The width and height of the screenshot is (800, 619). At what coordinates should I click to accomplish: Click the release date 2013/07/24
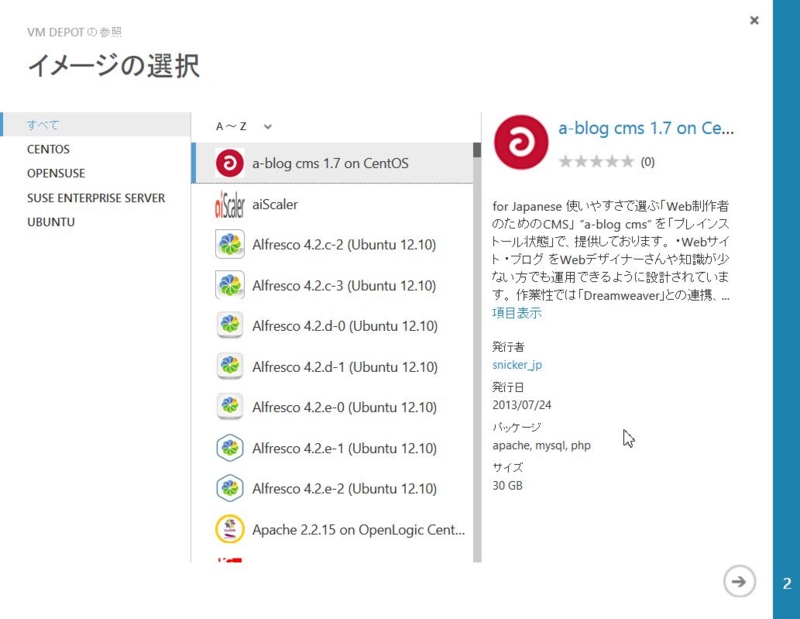coord(521,405)
